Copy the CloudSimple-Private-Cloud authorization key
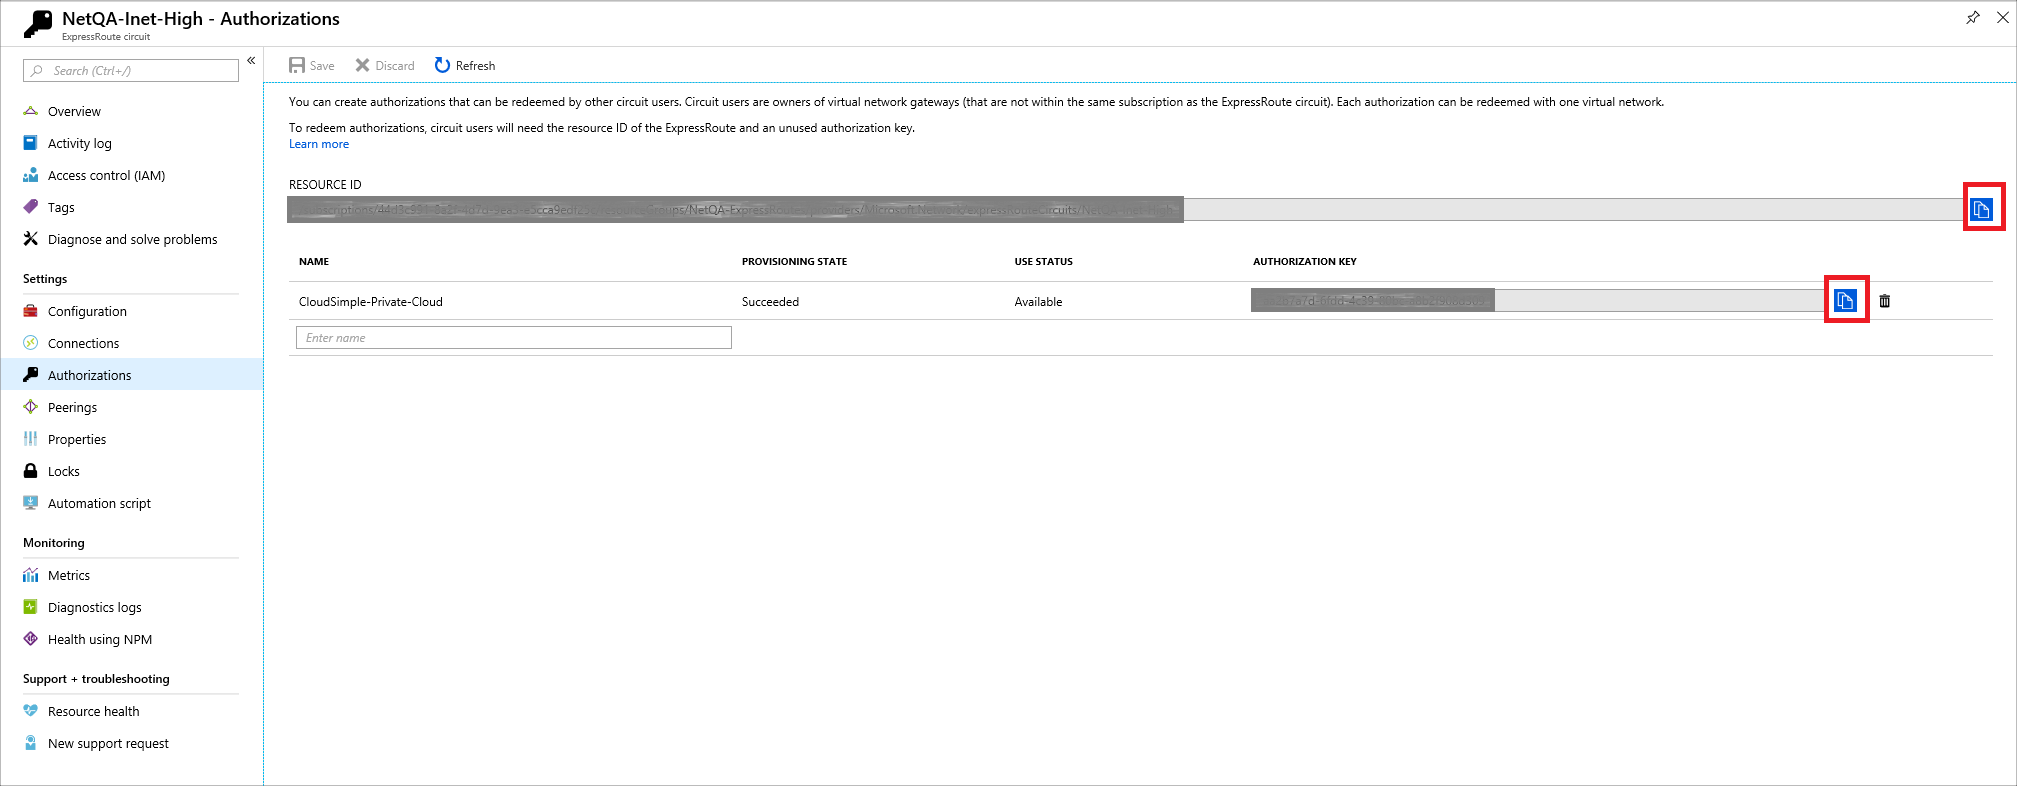 1845,300
